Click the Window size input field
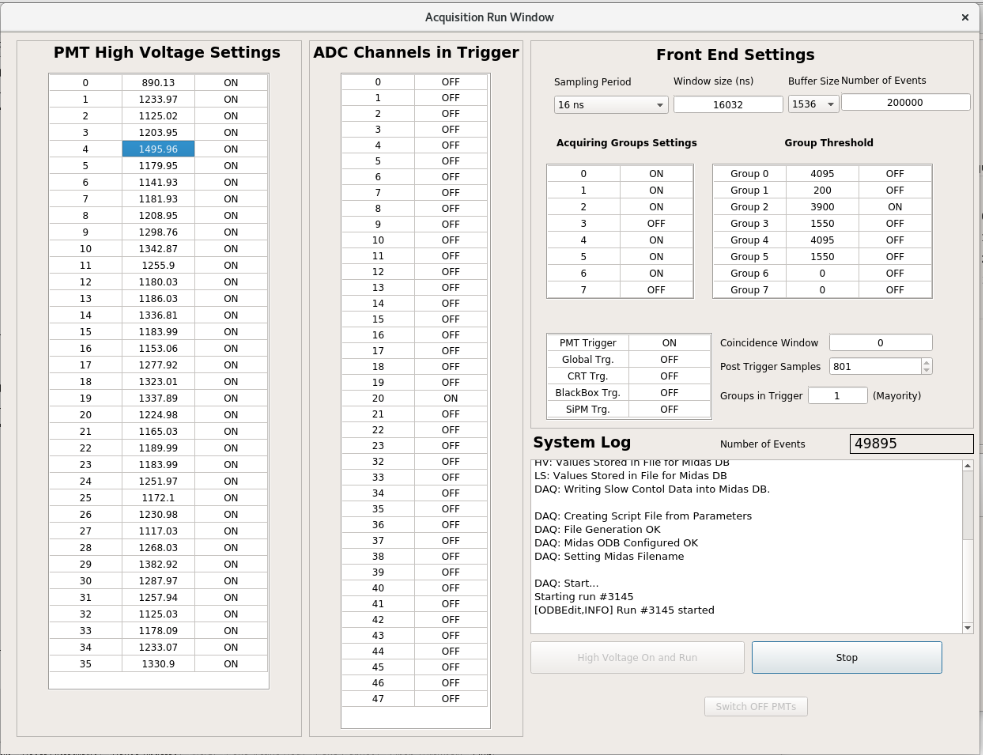The width and height of the screenshot is (983, 755). 728,104
